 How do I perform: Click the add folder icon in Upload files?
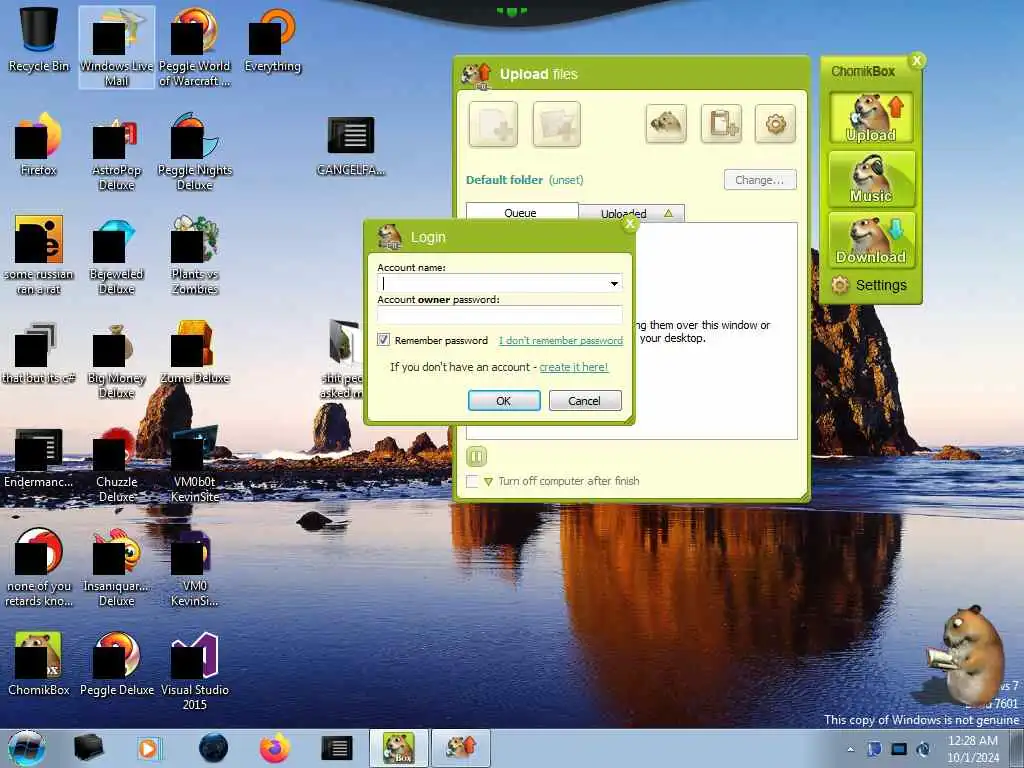coord(556,123)
